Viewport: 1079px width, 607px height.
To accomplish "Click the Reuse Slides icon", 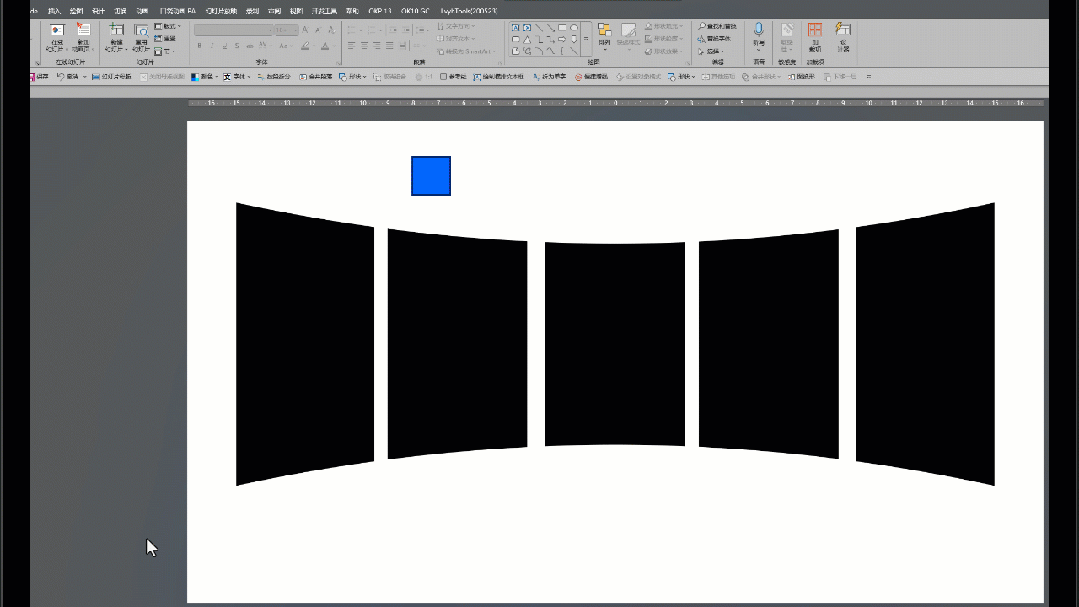I will [x=141, y=30].
